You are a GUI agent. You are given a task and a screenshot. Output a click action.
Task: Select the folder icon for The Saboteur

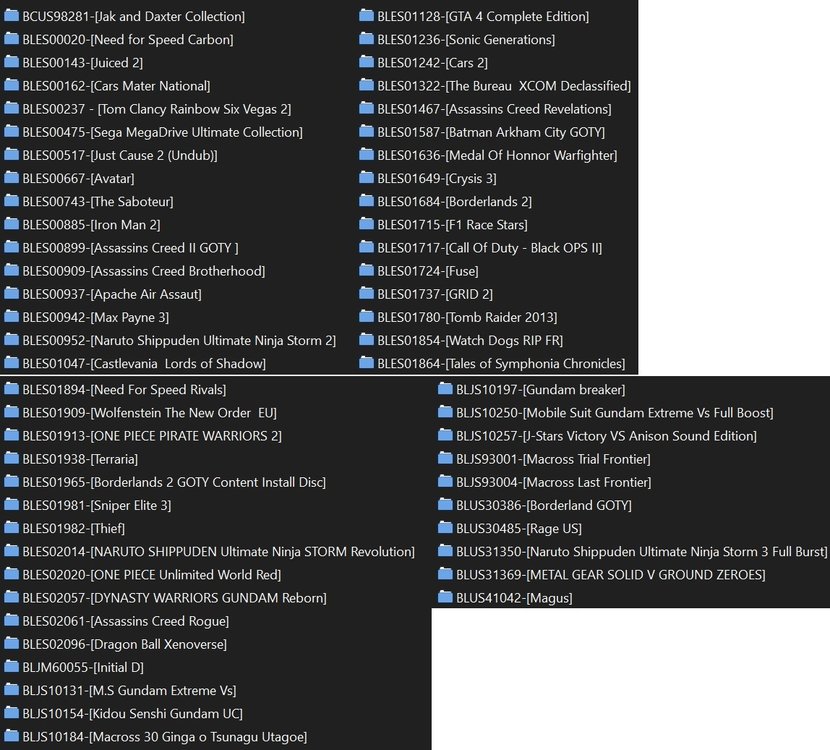point(11,201)
